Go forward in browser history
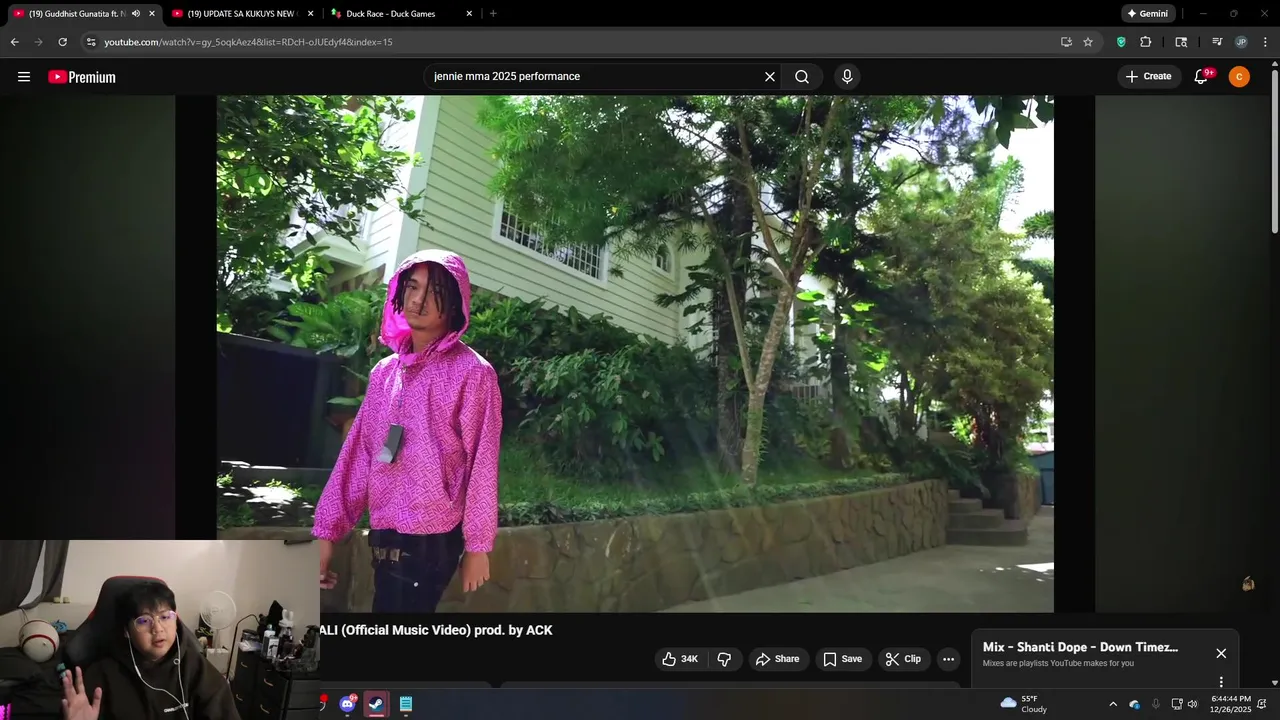The image size is (1280, 720). click(38, 42)
